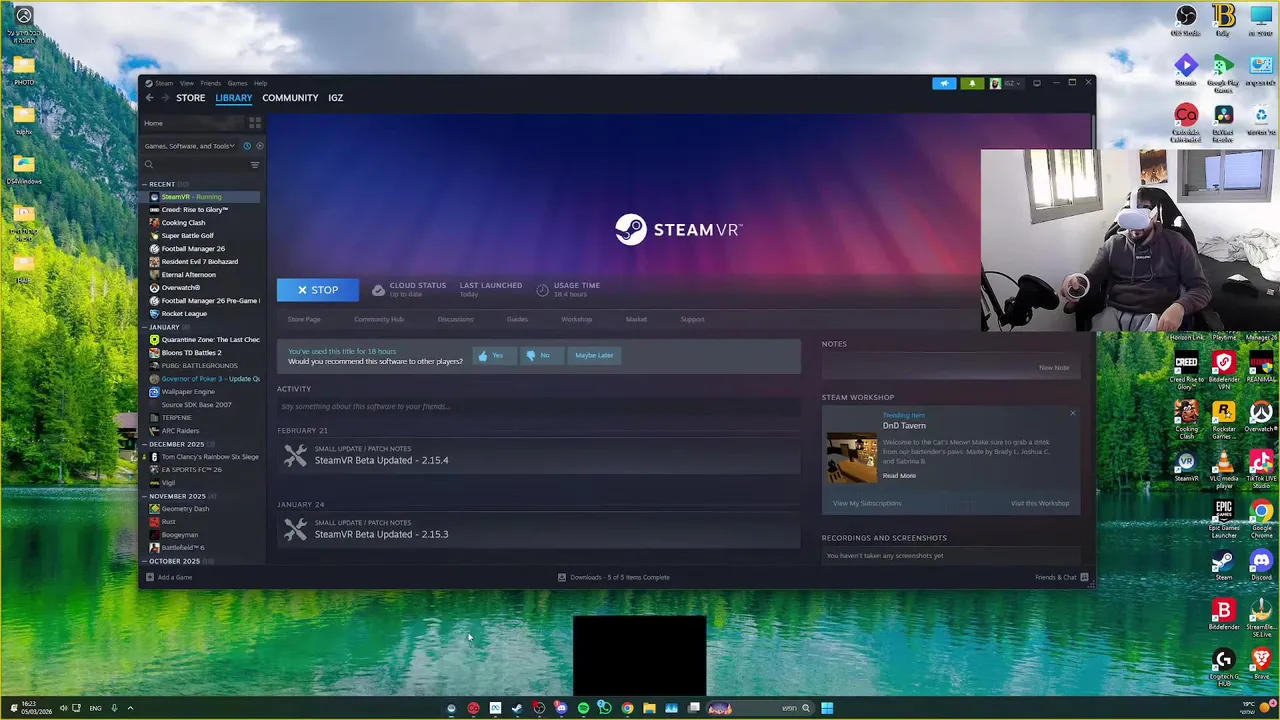Click the Cloud Status cloud icon
This screenshot has height=720, width=1280.
click(x=378, y=290)
